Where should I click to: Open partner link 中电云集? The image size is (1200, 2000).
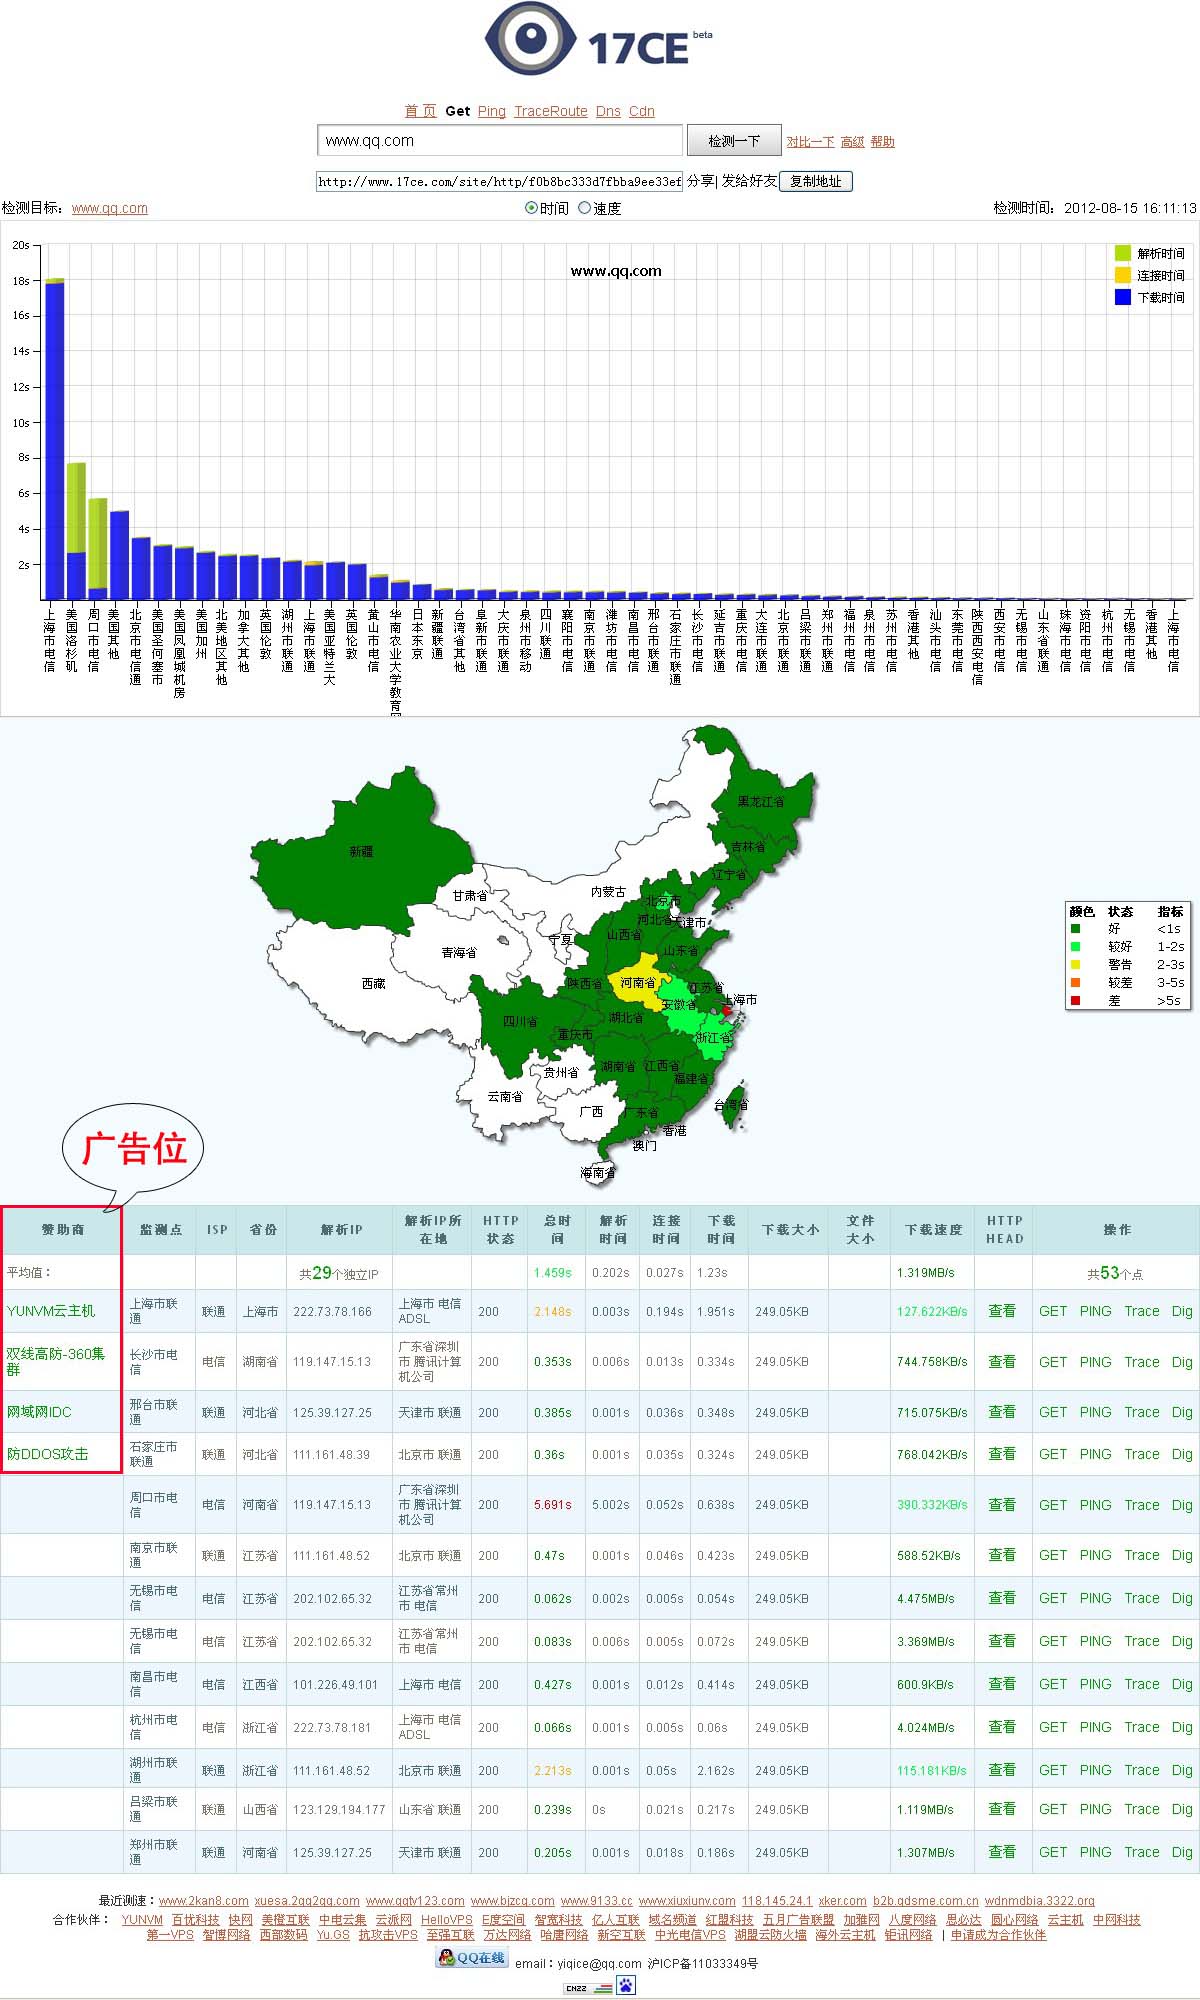[x=343, y=1920]
